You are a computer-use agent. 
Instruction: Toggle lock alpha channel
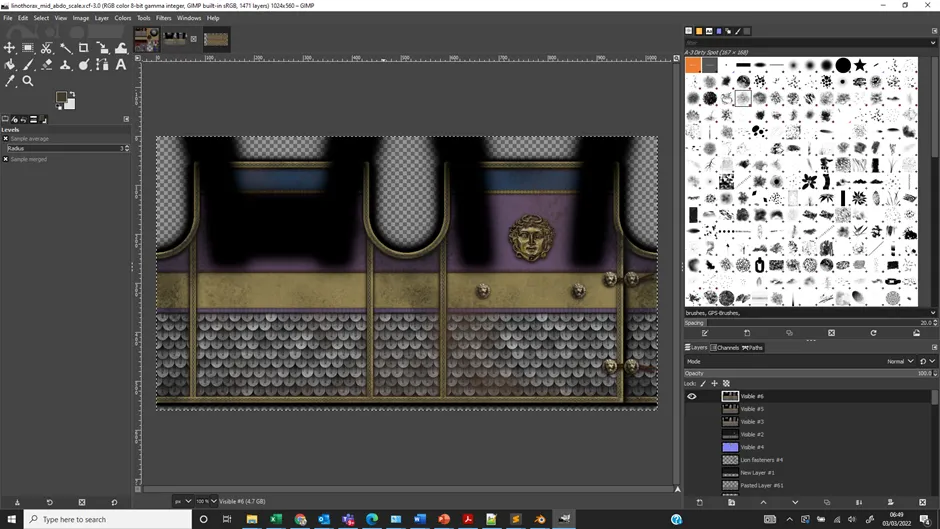[x=726, y=384]
